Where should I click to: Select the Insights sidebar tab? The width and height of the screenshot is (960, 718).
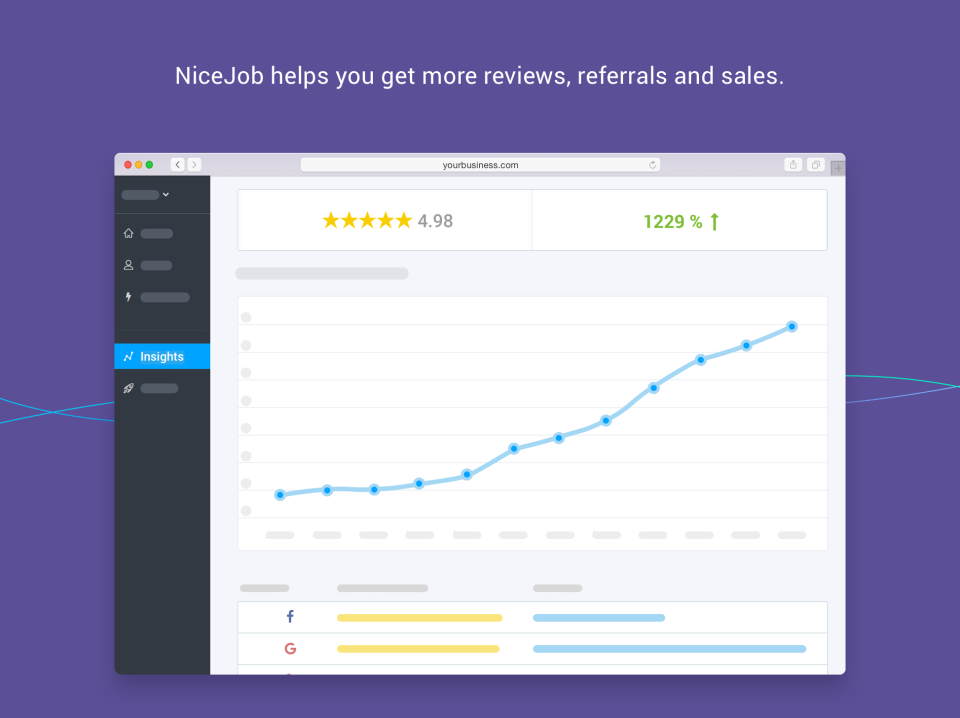(162, 356)
